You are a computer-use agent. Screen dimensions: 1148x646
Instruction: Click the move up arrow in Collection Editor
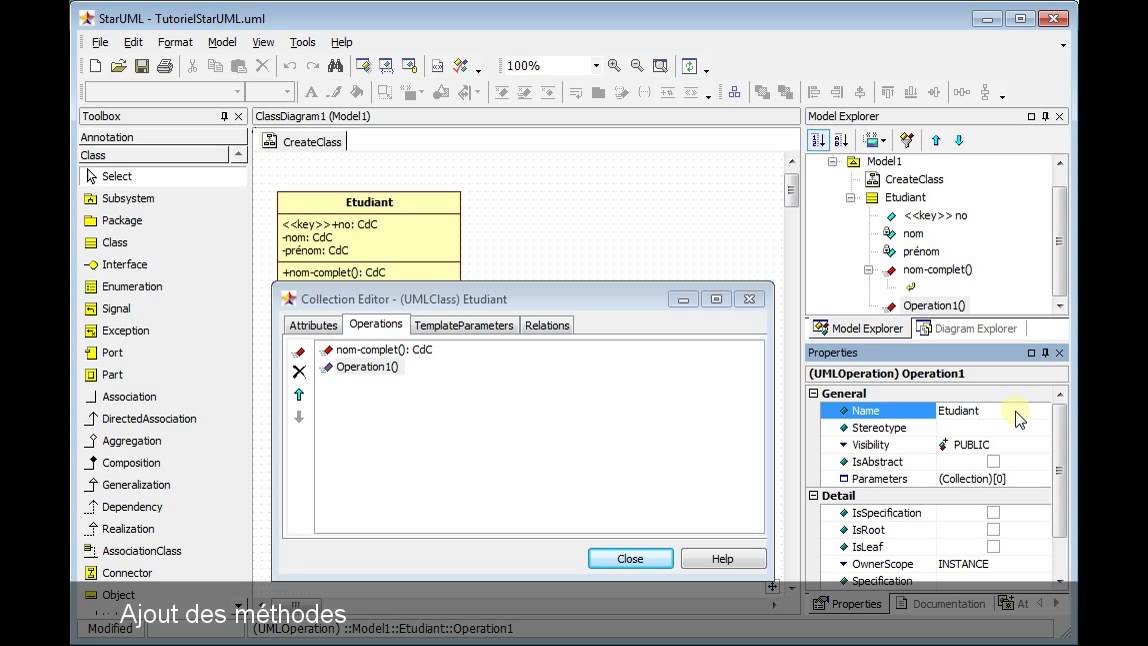(299, 395)
